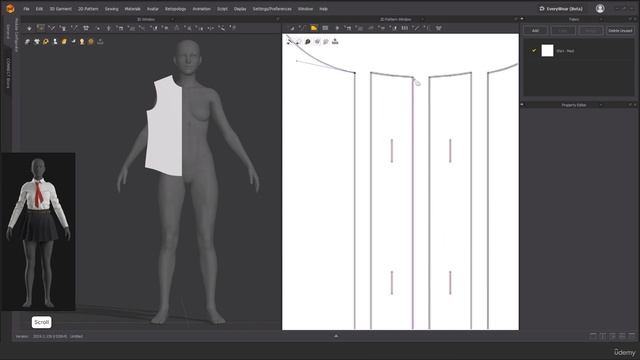This screenshot has width=640, height=360.
Task: Click the shirt icon ending the 2D Pattern toolbar
Action: click(x=439, y=28)
